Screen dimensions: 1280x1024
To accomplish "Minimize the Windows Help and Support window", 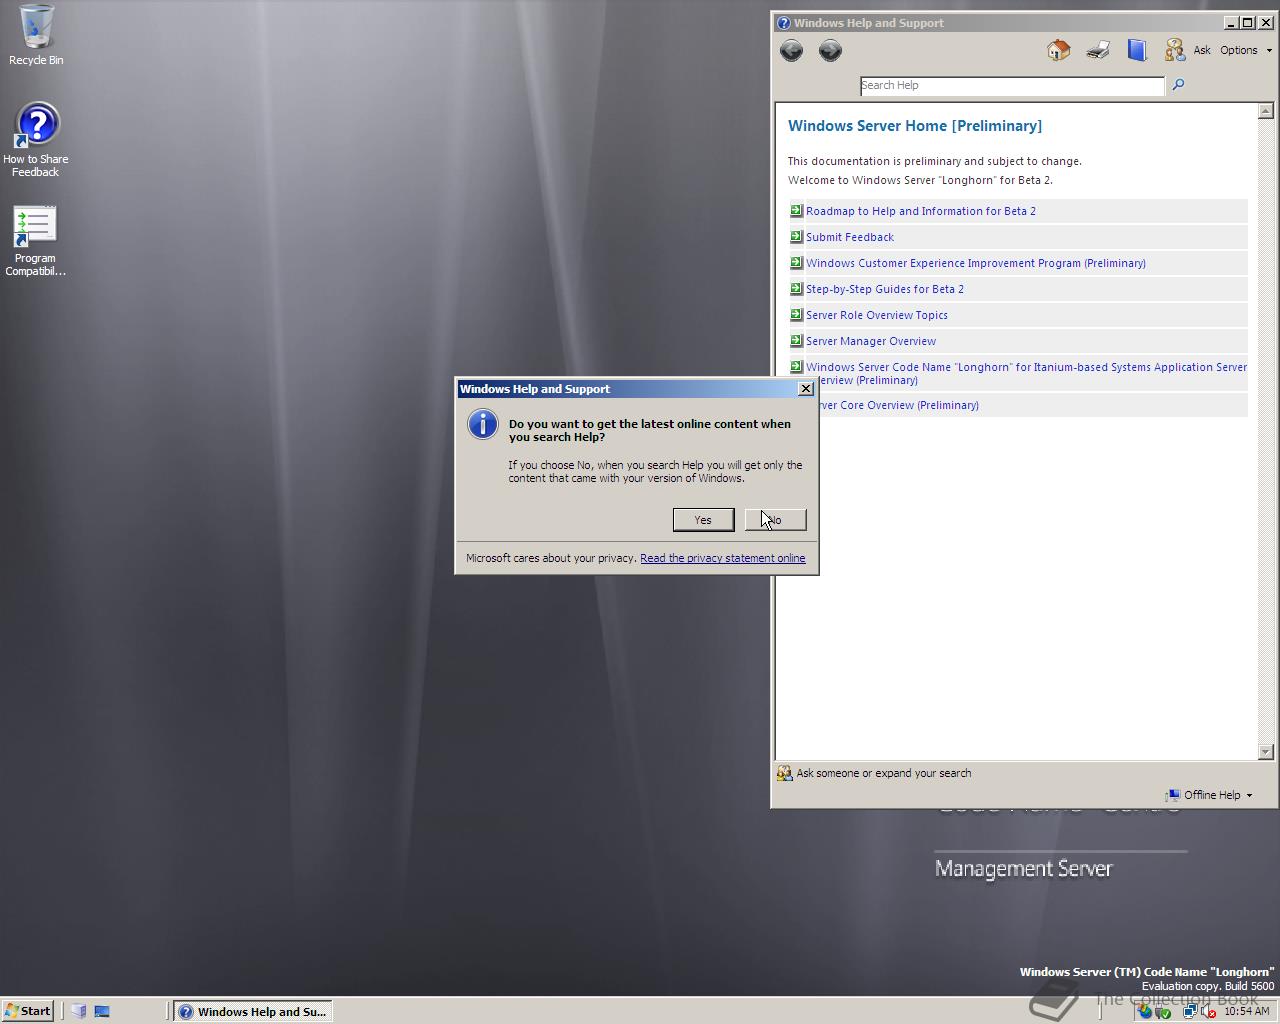I will click(1232, 23).
